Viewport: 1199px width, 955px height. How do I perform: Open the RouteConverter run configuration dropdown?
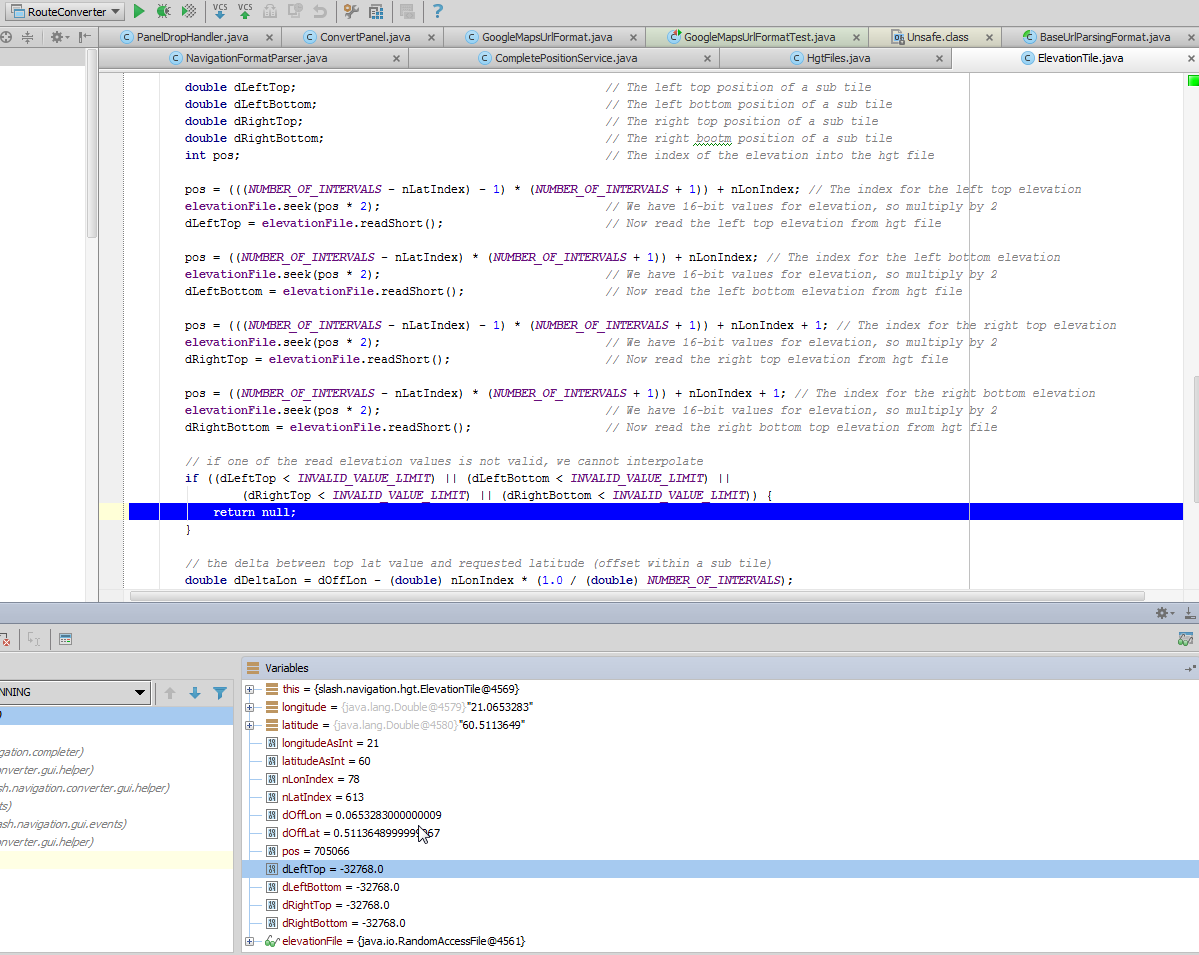(66, 12)
